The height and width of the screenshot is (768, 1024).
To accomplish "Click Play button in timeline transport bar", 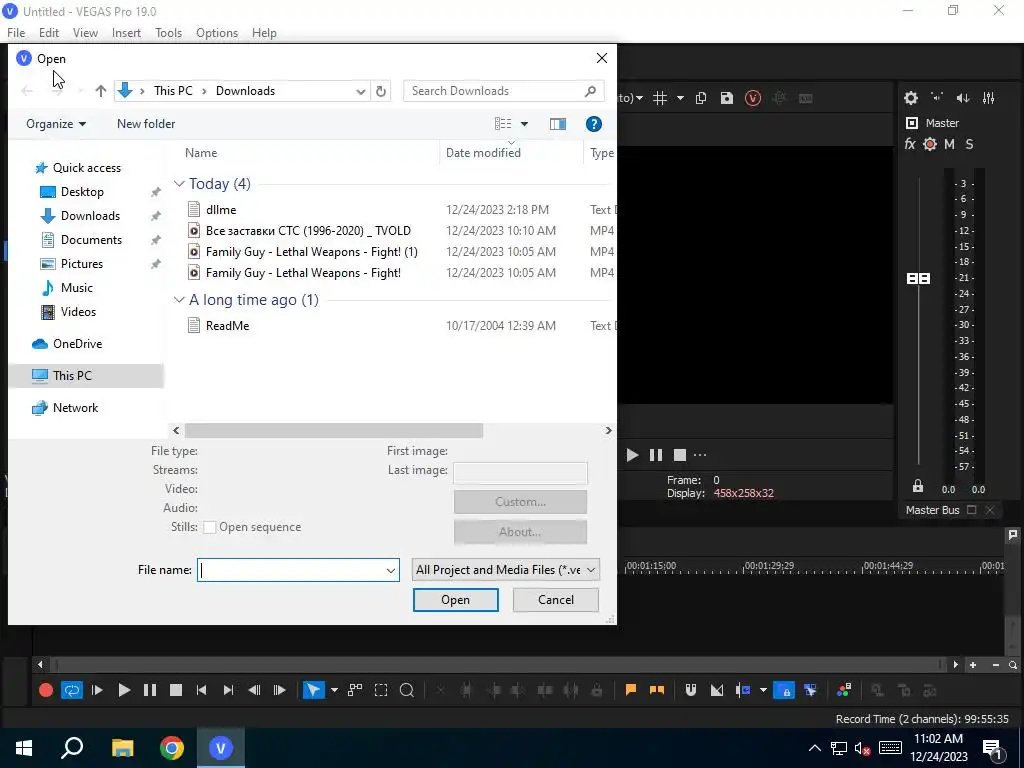I will click(124, 690).
